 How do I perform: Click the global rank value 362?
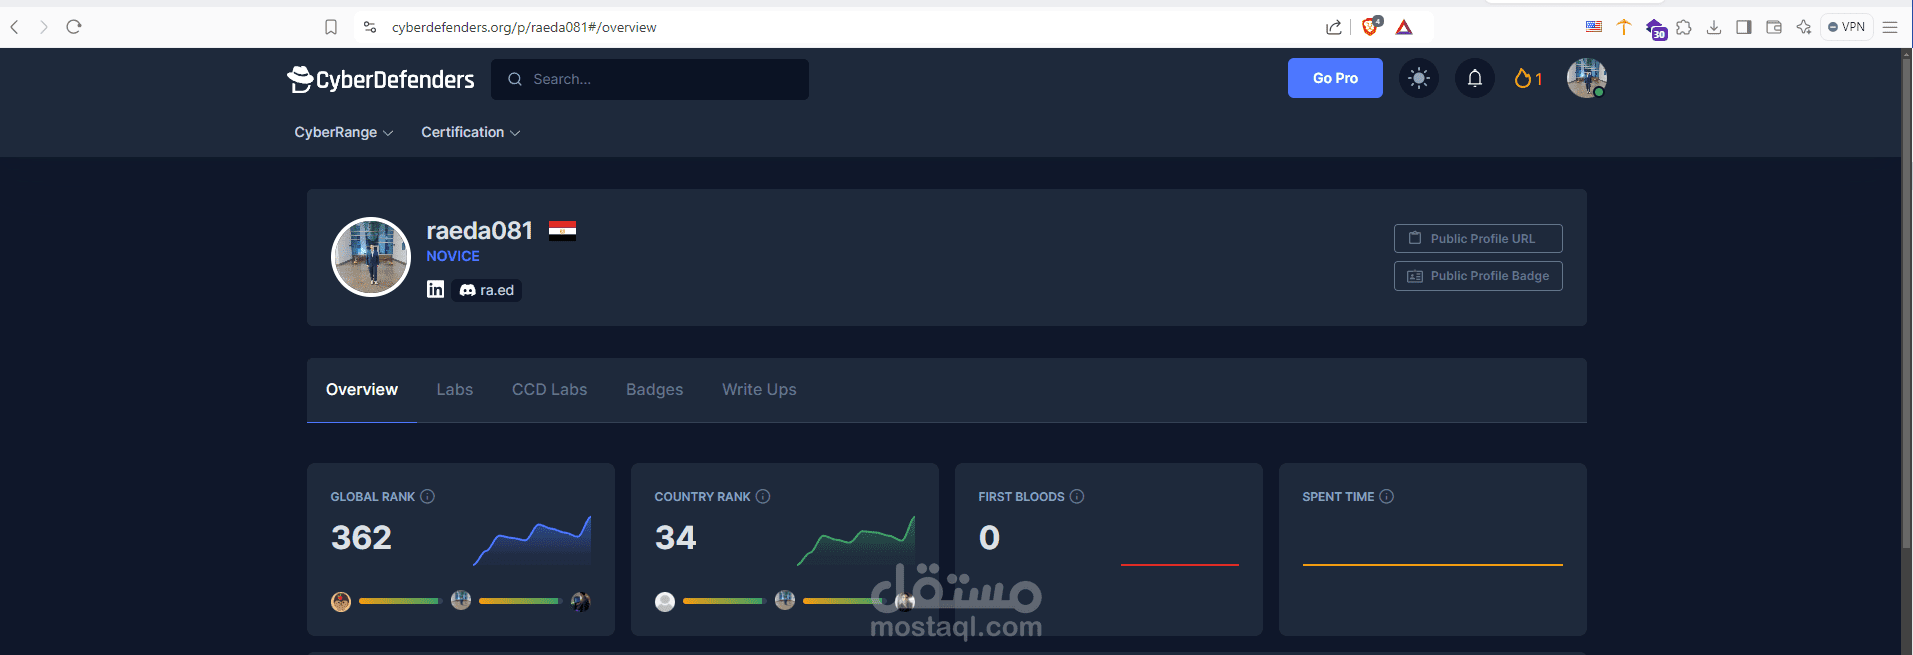[361, 538]
